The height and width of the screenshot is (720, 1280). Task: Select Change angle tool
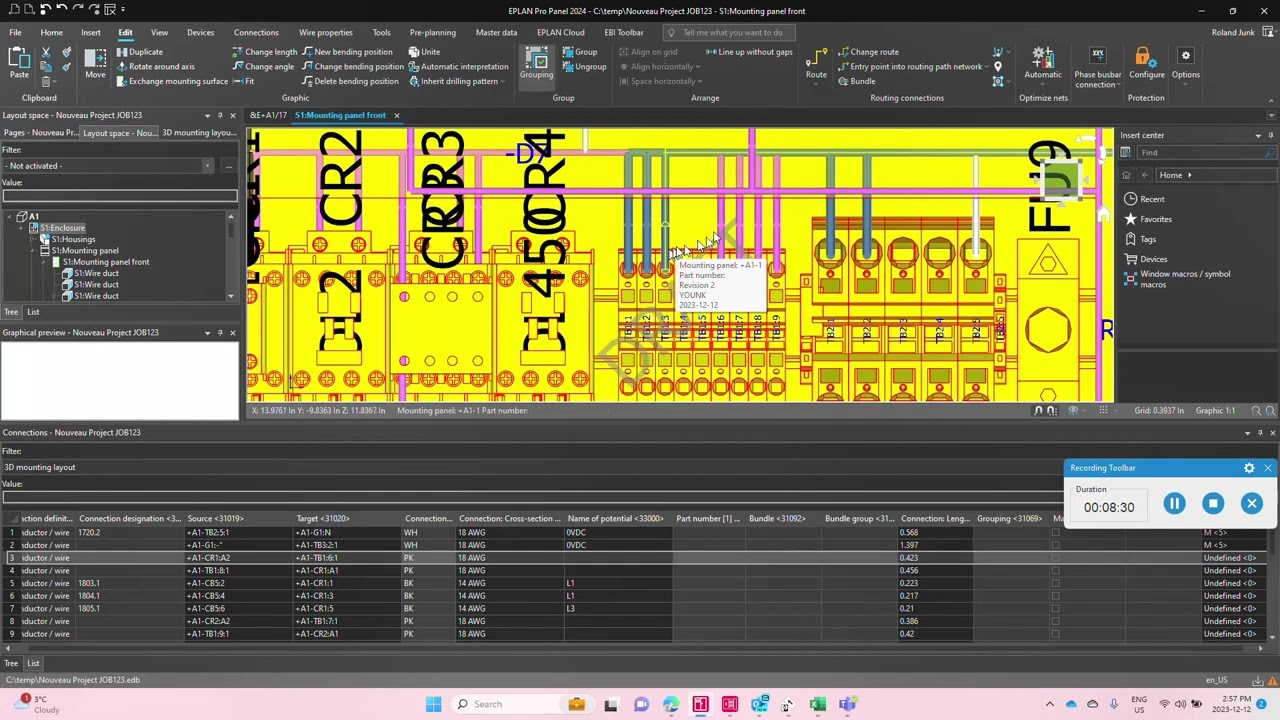point(263,67)
